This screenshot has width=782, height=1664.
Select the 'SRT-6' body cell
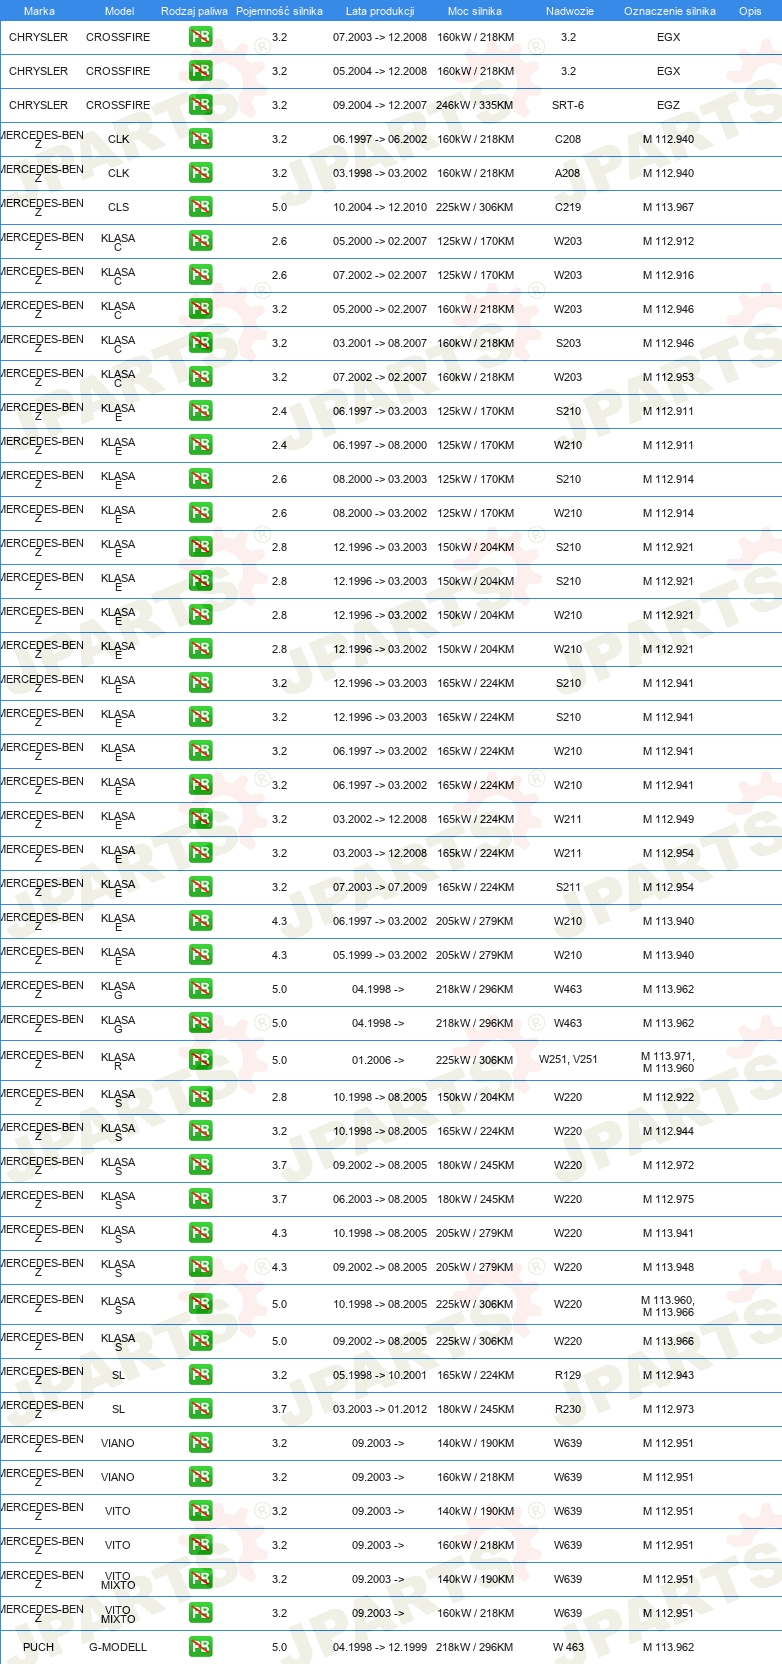click(568, 105)
